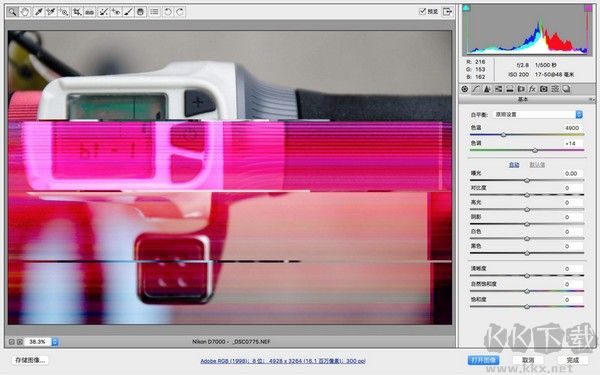Switch to the Camera Calibration panel tab
Viewport: 600px width, 375px height.
543,89
